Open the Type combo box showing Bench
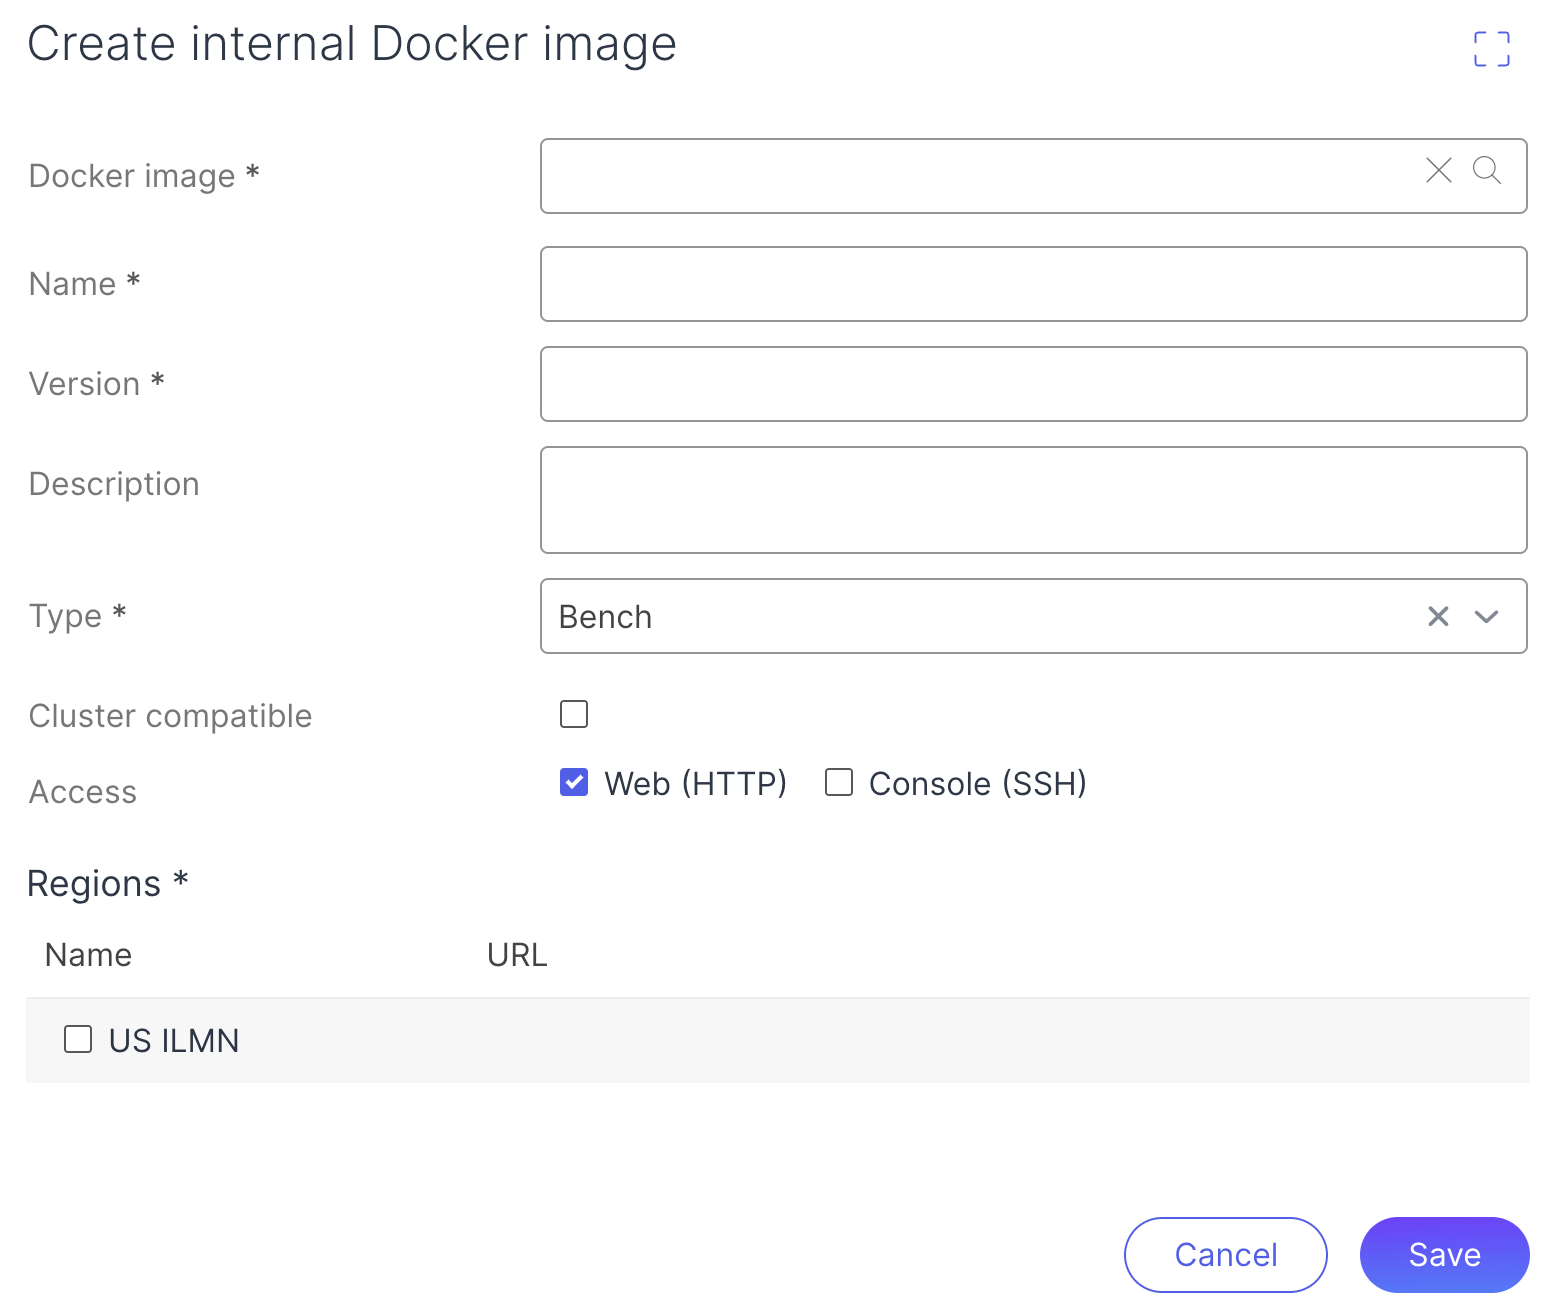The width and height of the screenshot is (1554, 1306). click(980, 616)
